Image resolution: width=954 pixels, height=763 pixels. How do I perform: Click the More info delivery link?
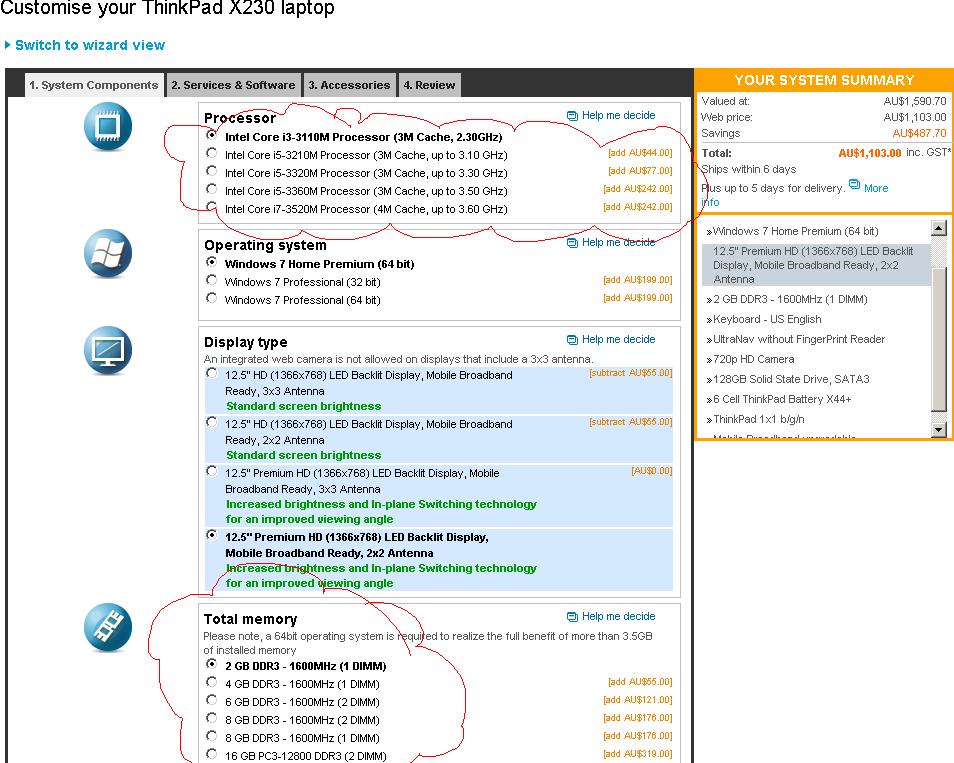point(875,188)
